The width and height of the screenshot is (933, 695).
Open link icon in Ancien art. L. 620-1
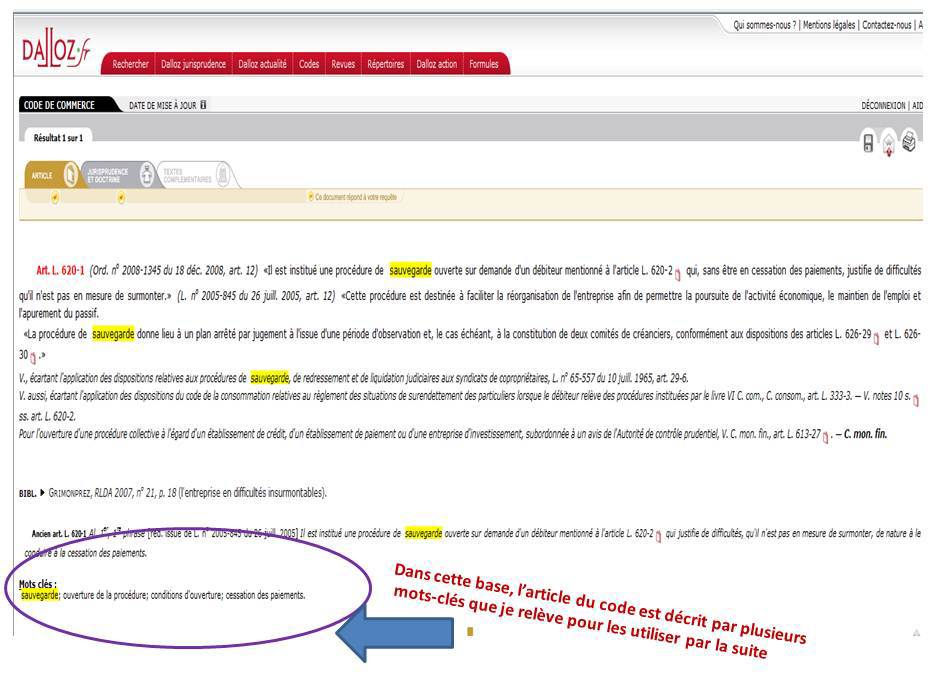[x=658, y=535]
